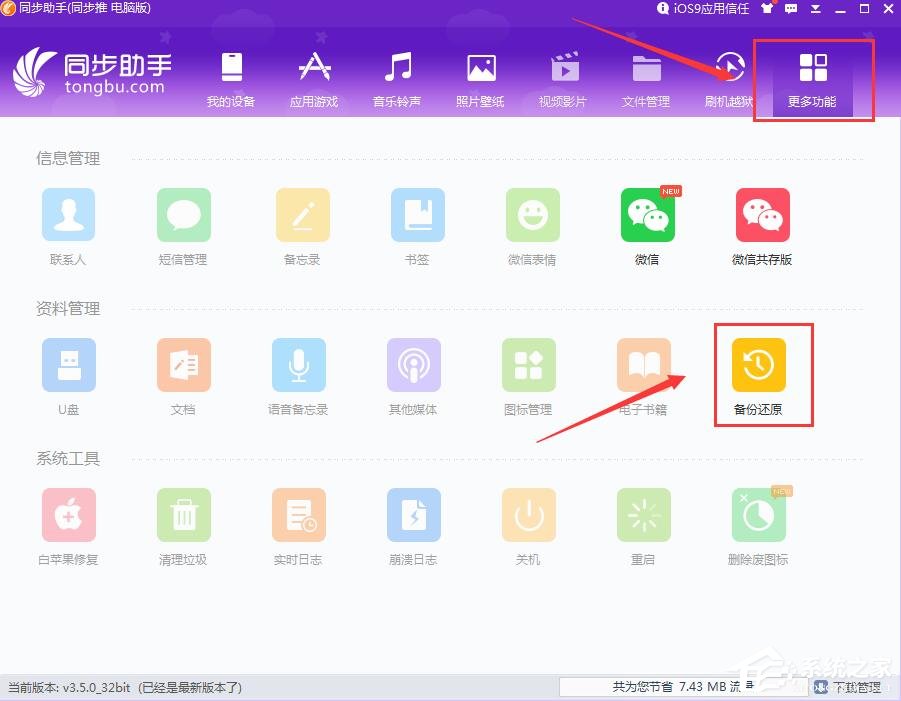Open the U盘 USB disk tool
This screenshot has height=701, width=901.
pyautogui.click(x=68, y=365)
